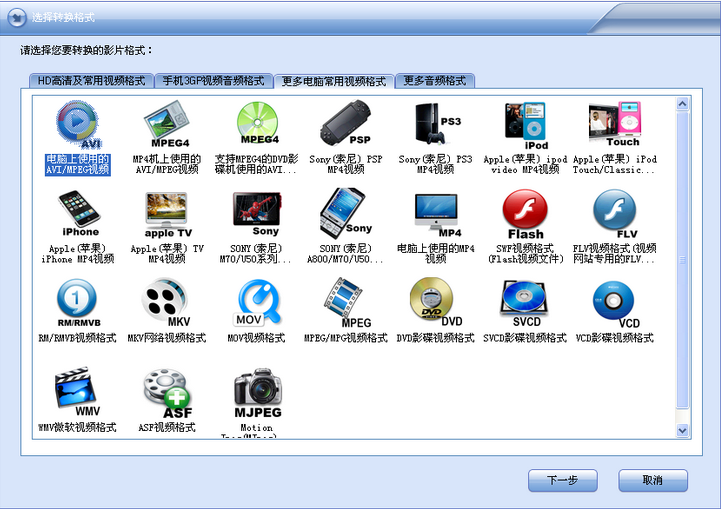721x509 pixels.
Task: Pick the ASF video format icon
Action: pyautogui.click(x=167, y=393)
